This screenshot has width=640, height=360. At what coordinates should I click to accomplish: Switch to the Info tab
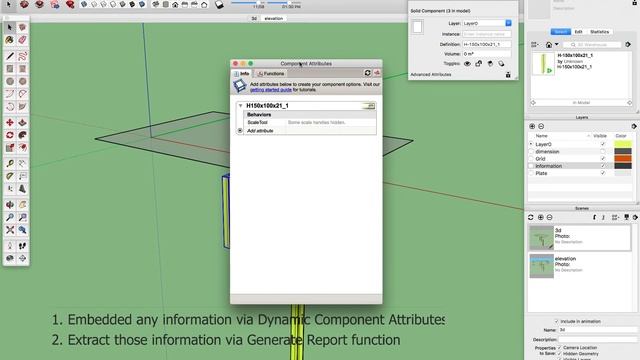(x=242, y=73)
